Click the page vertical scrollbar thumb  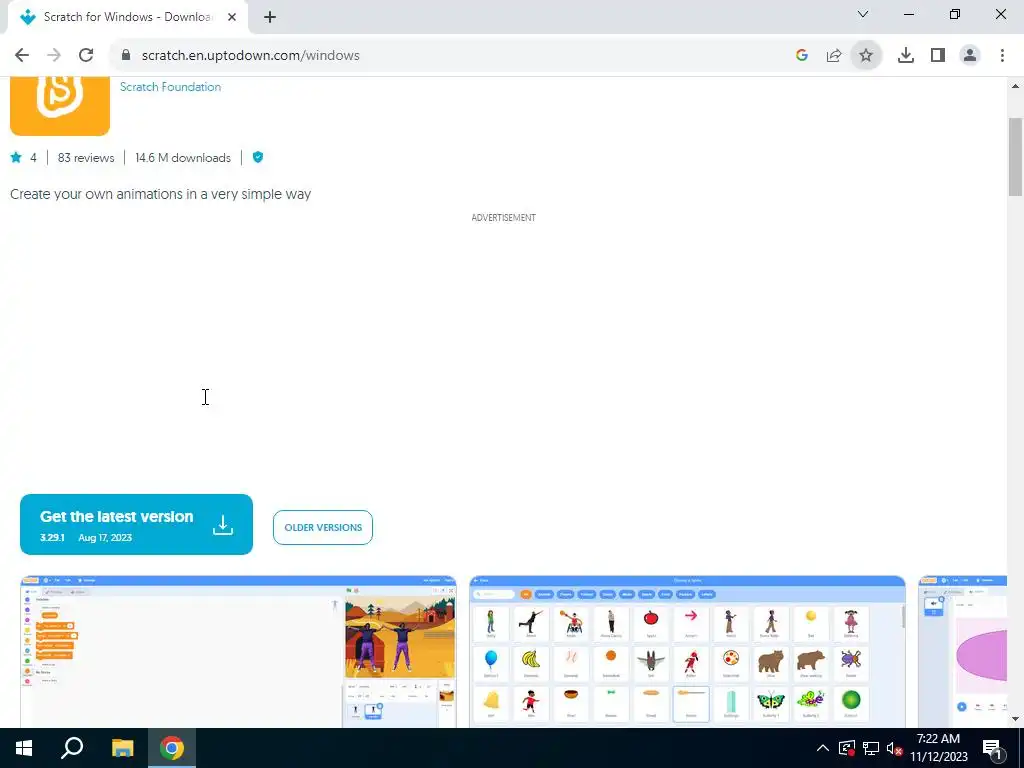1016,157
